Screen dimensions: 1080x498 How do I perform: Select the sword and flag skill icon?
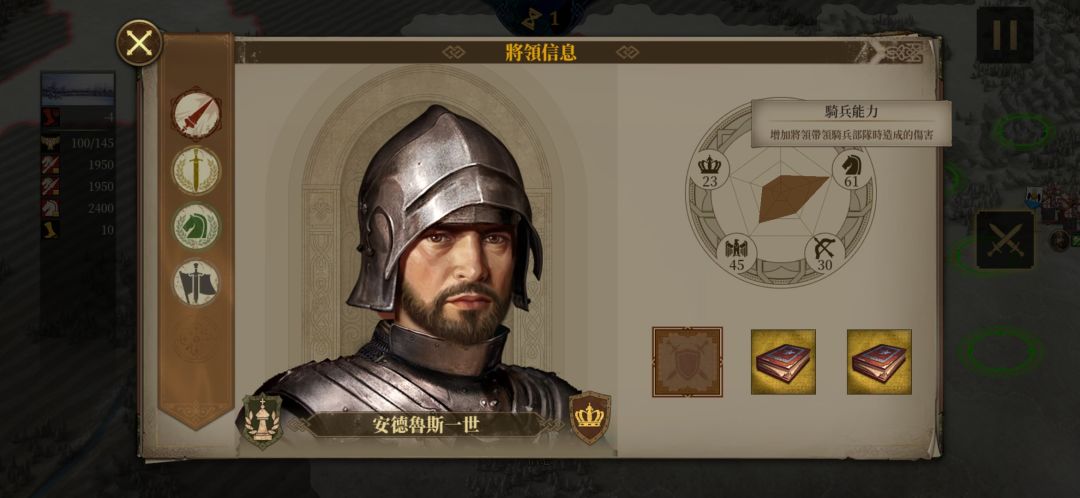(196, 283)
